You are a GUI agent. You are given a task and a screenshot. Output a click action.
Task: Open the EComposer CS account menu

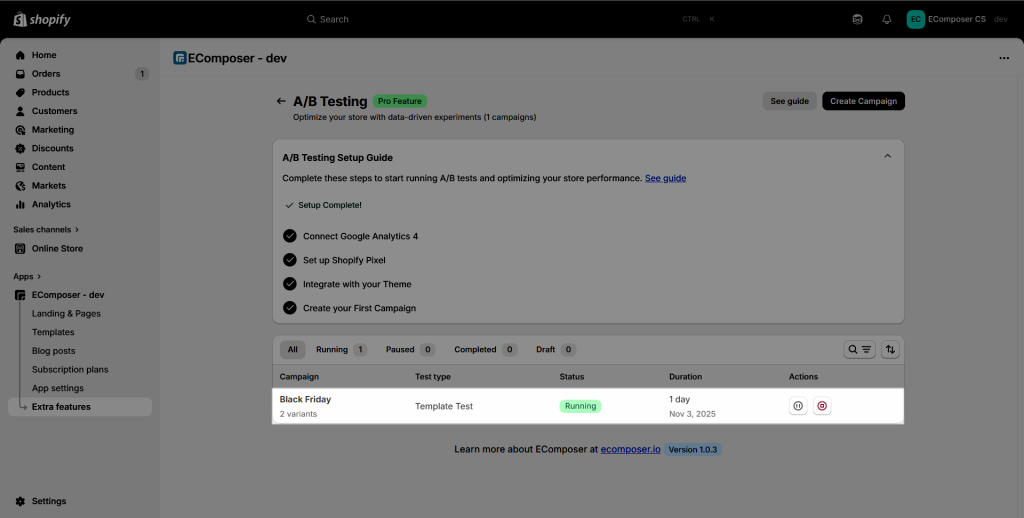click(955, 19)
